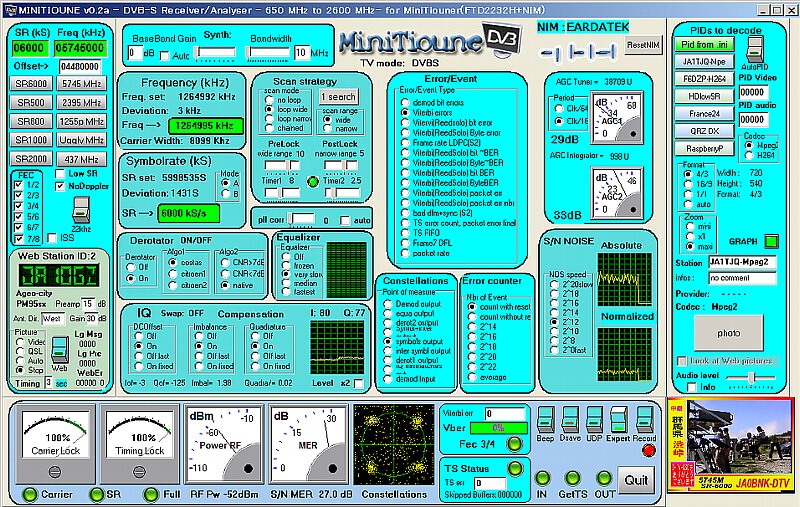Click the green GRAPH square
The width and height of the screenshot is (800, 507).
click(771, 241)
